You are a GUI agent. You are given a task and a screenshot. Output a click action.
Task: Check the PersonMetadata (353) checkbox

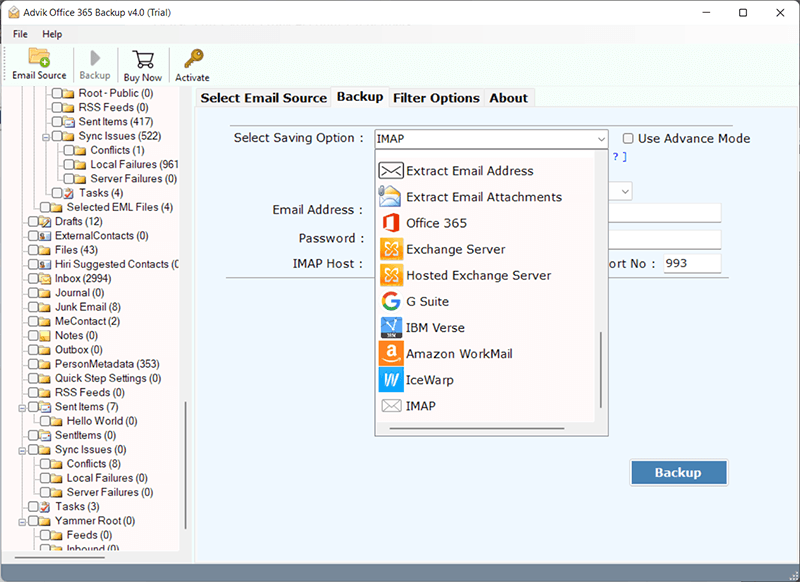coord(33,364)
